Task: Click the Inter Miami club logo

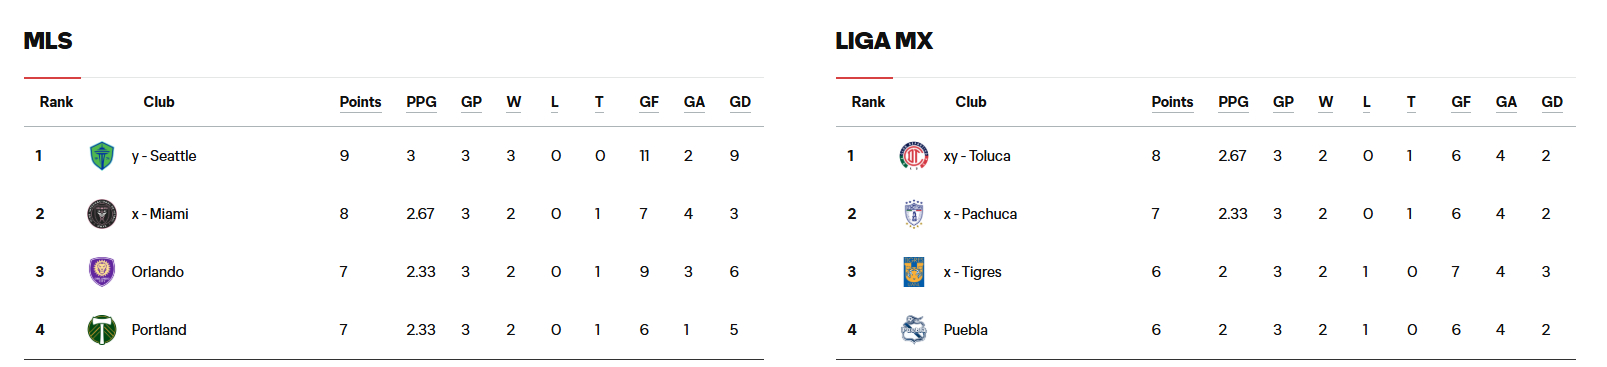Action: point(102,214)
